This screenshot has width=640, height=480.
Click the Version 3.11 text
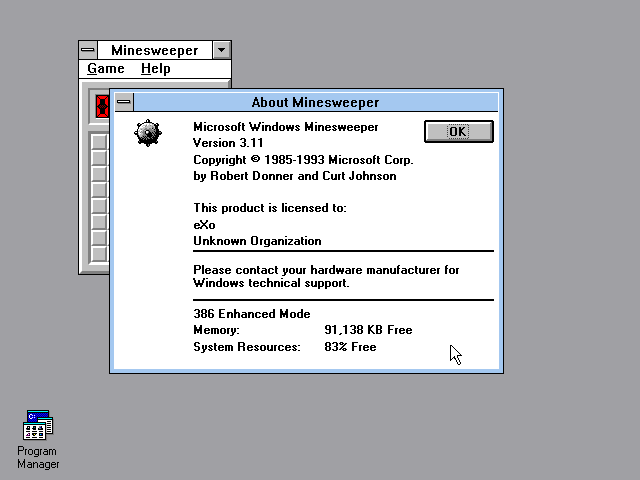coord(228,143)
